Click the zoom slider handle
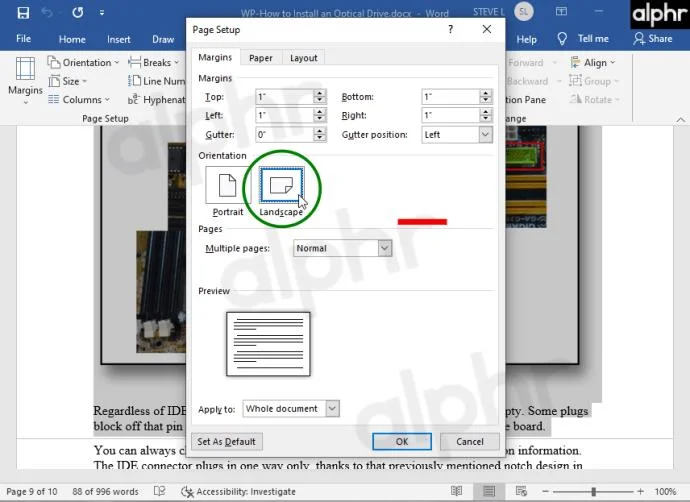 click(x=593, y=491)
